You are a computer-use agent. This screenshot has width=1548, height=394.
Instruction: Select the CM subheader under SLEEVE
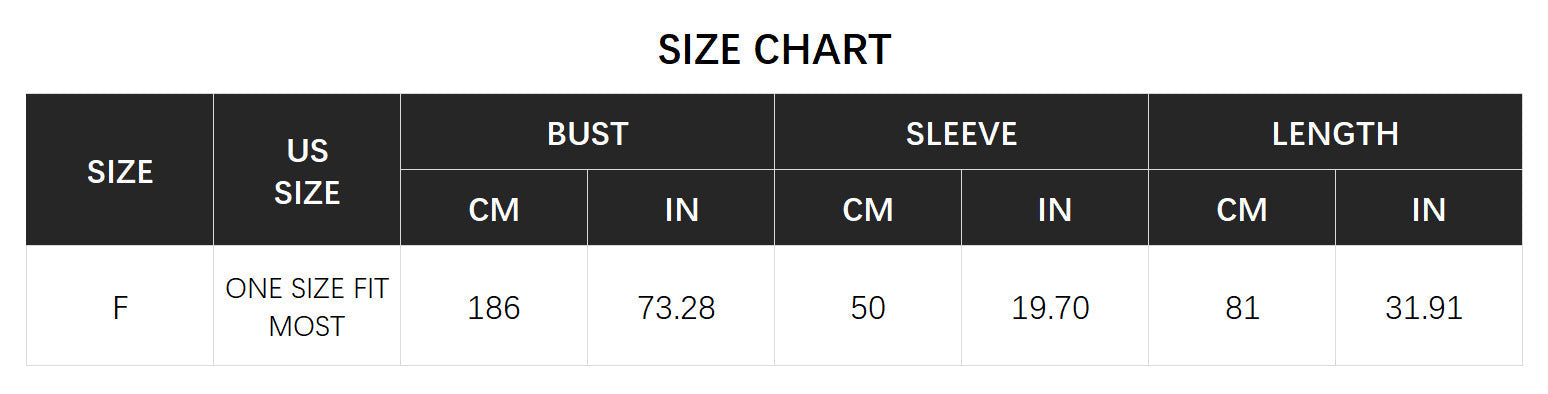868,208
